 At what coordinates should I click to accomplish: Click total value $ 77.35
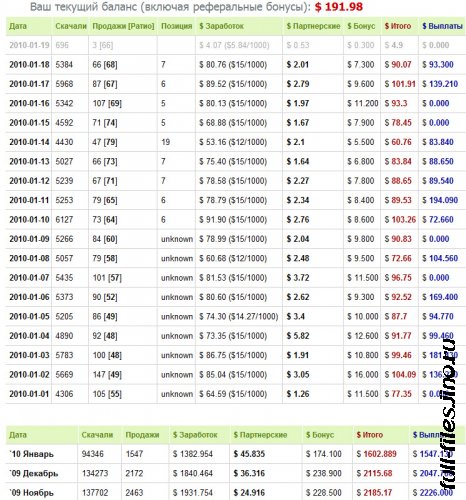point(398,393)
